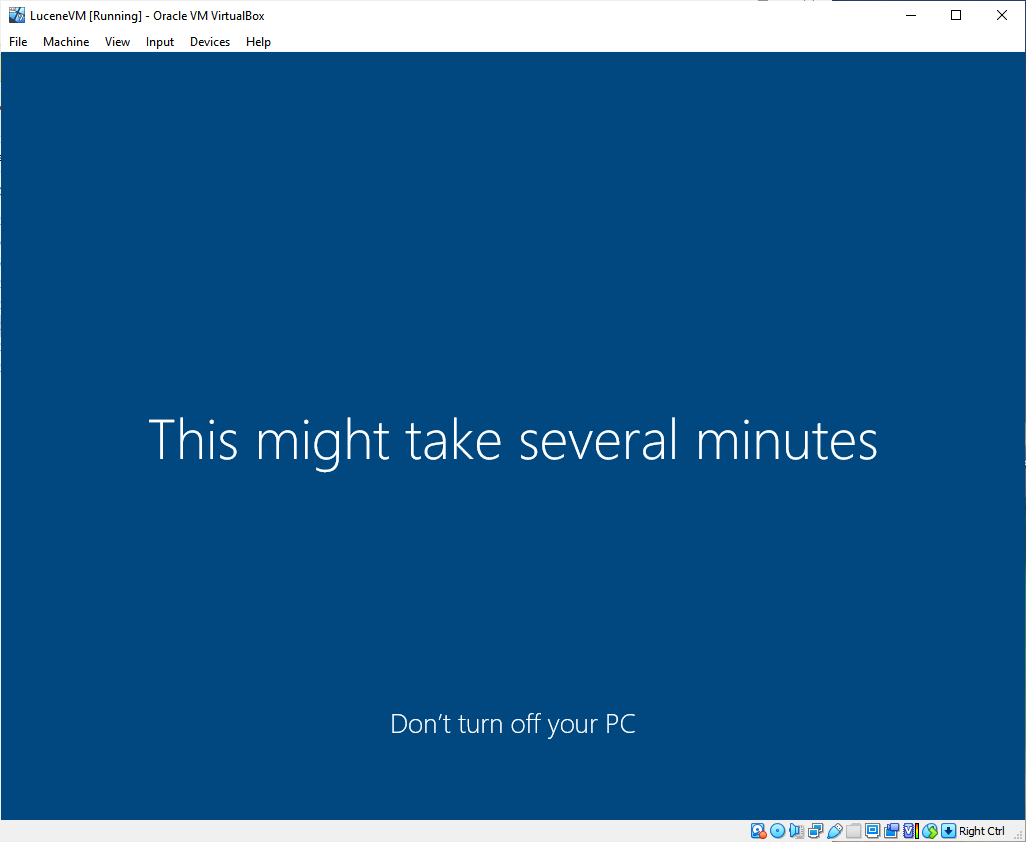The image size is (1026, 842).
Task: Open the shared folders indicator
Action: tap(853, 831)
